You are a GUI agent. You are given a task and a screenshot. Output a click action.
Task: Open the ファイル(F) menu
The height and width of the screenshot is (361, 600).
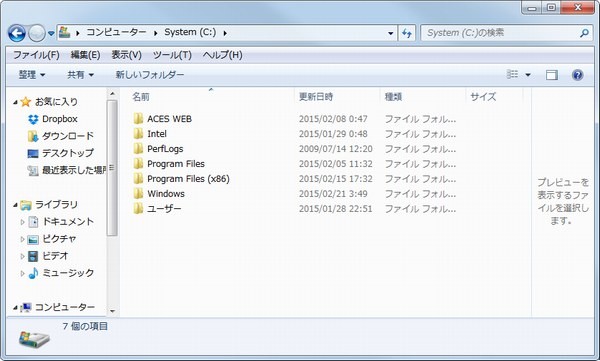[x=36, y=55]
